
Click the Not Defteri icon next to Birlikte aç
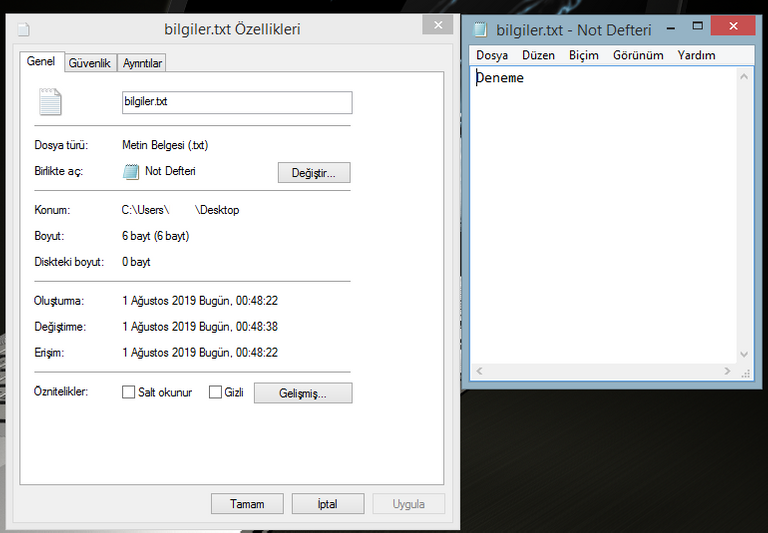pyautogui.click(x=130, y=172)
